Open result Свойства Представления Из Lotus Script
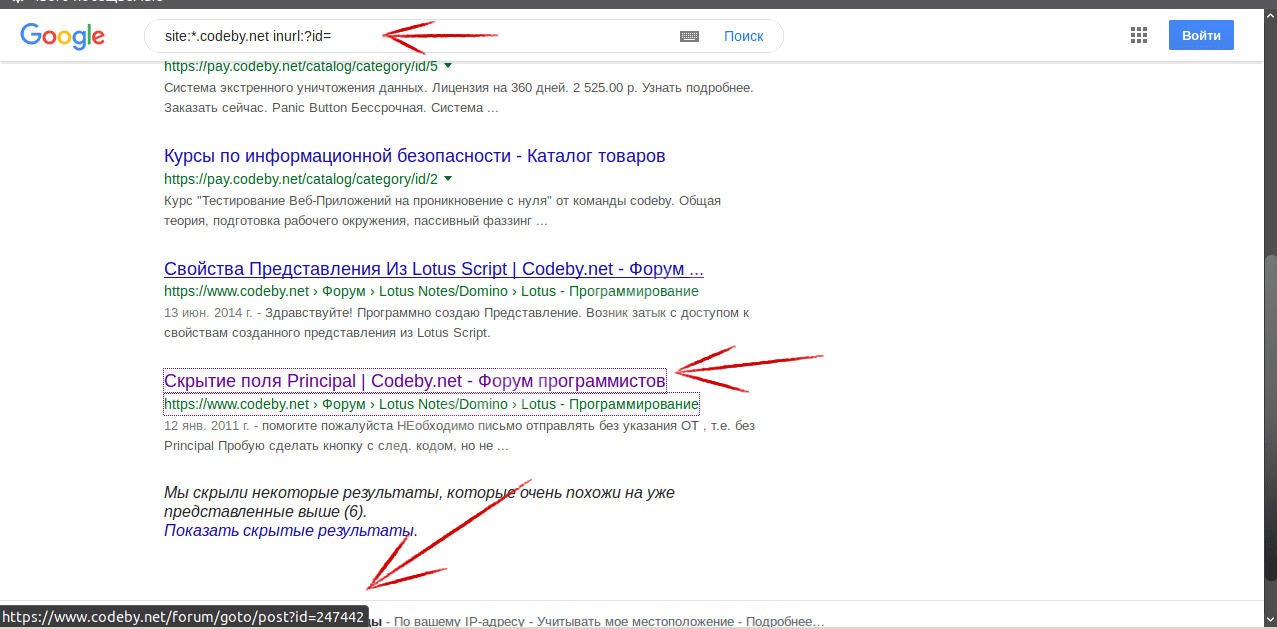Image resolution: width=1277 pixels, height=629 pixels. click(434, 269)
